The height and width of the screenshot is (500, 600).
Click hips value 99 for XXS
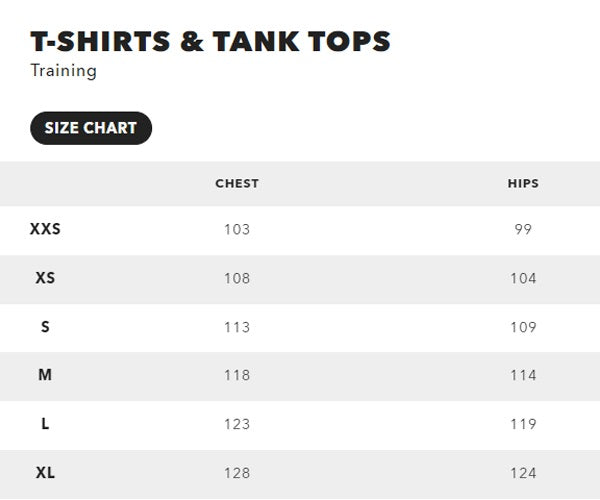(523, 230)
